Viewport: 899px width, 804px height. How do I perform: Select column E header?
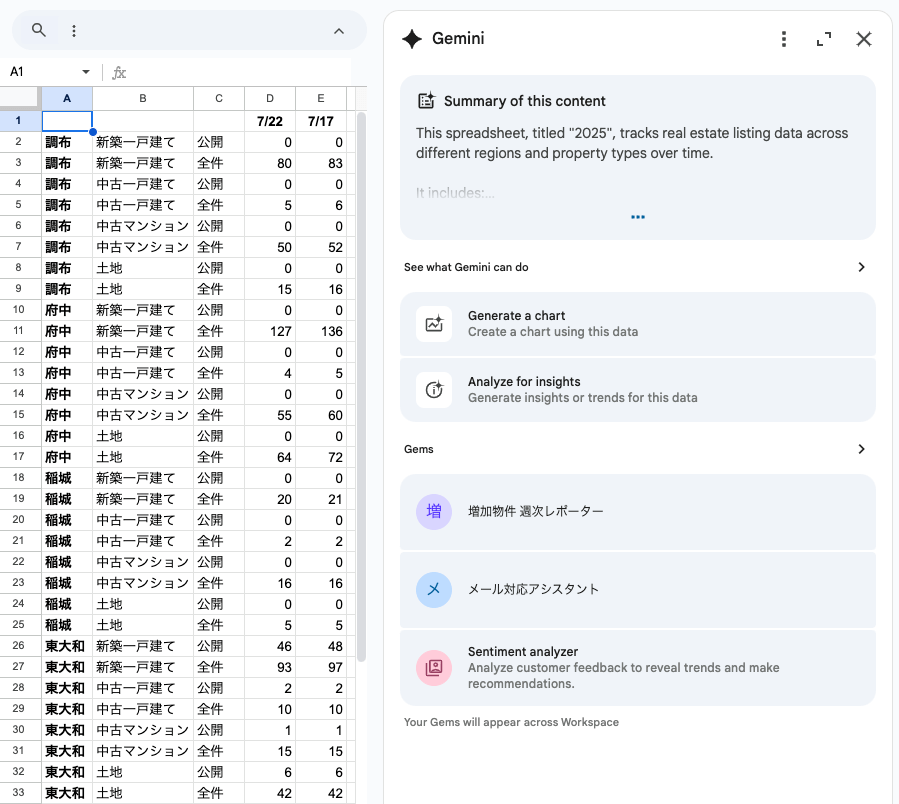[x=321, y=99]
